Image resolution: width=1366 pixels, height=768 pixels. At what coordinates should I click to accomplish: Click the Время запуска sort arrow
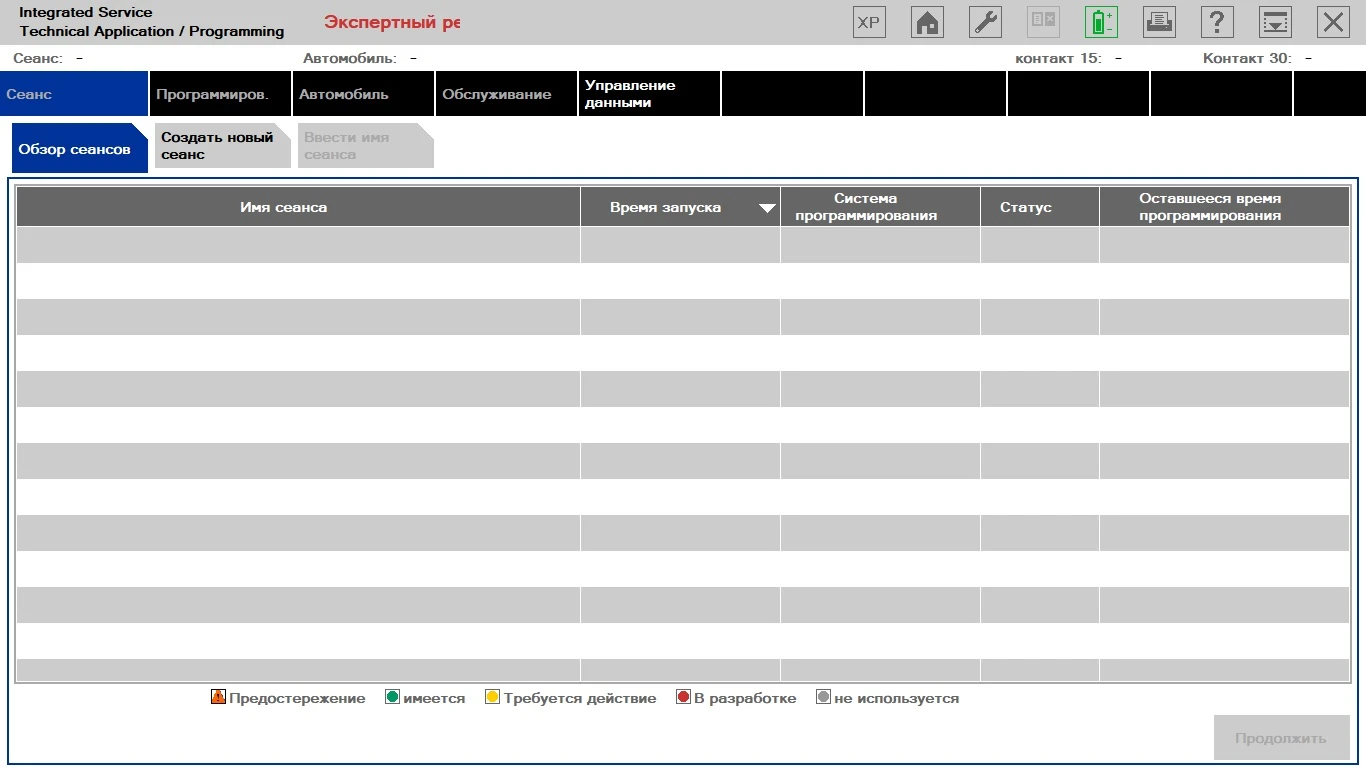767,208
